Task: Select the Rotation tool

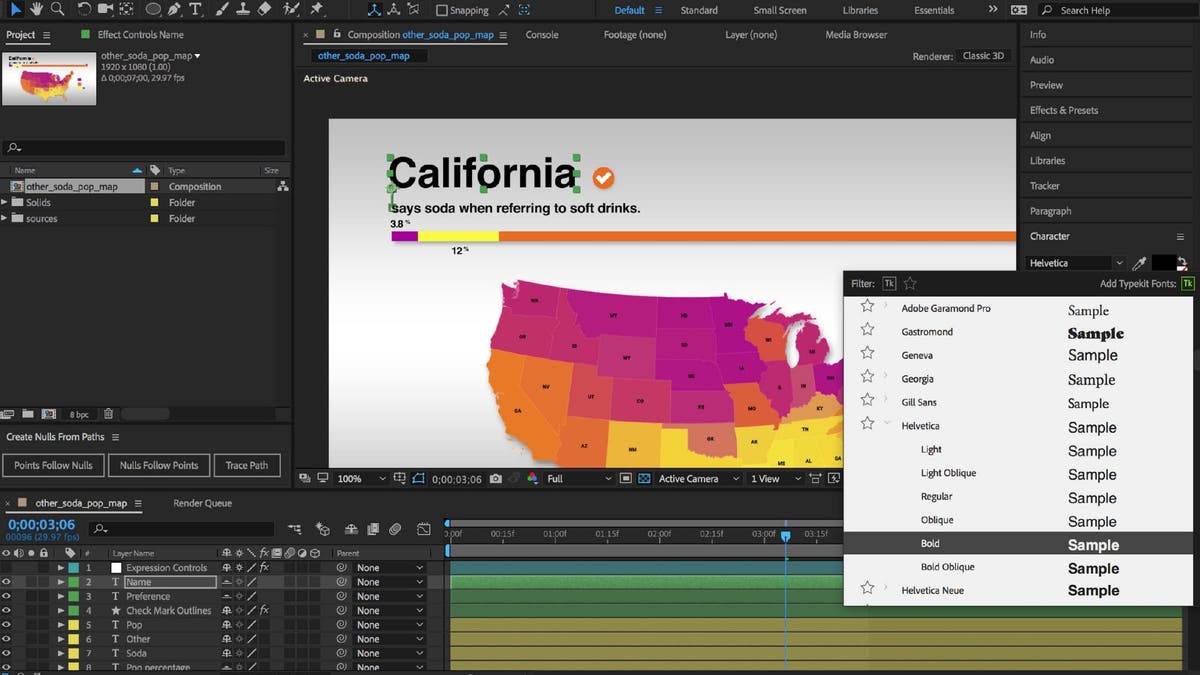Action: tap(85, 9)
